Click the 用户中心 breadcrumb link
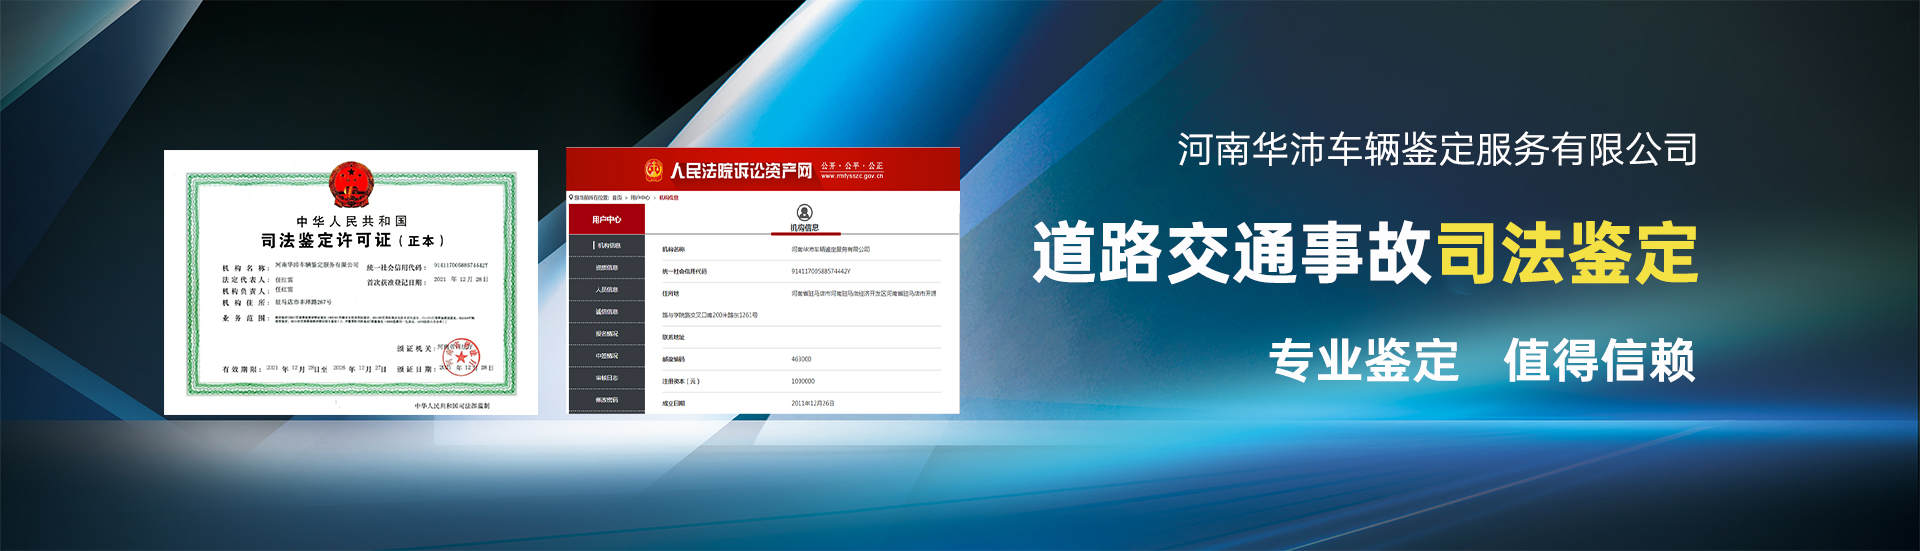Viewport: 1920px width, 551px height. [640, 197]
